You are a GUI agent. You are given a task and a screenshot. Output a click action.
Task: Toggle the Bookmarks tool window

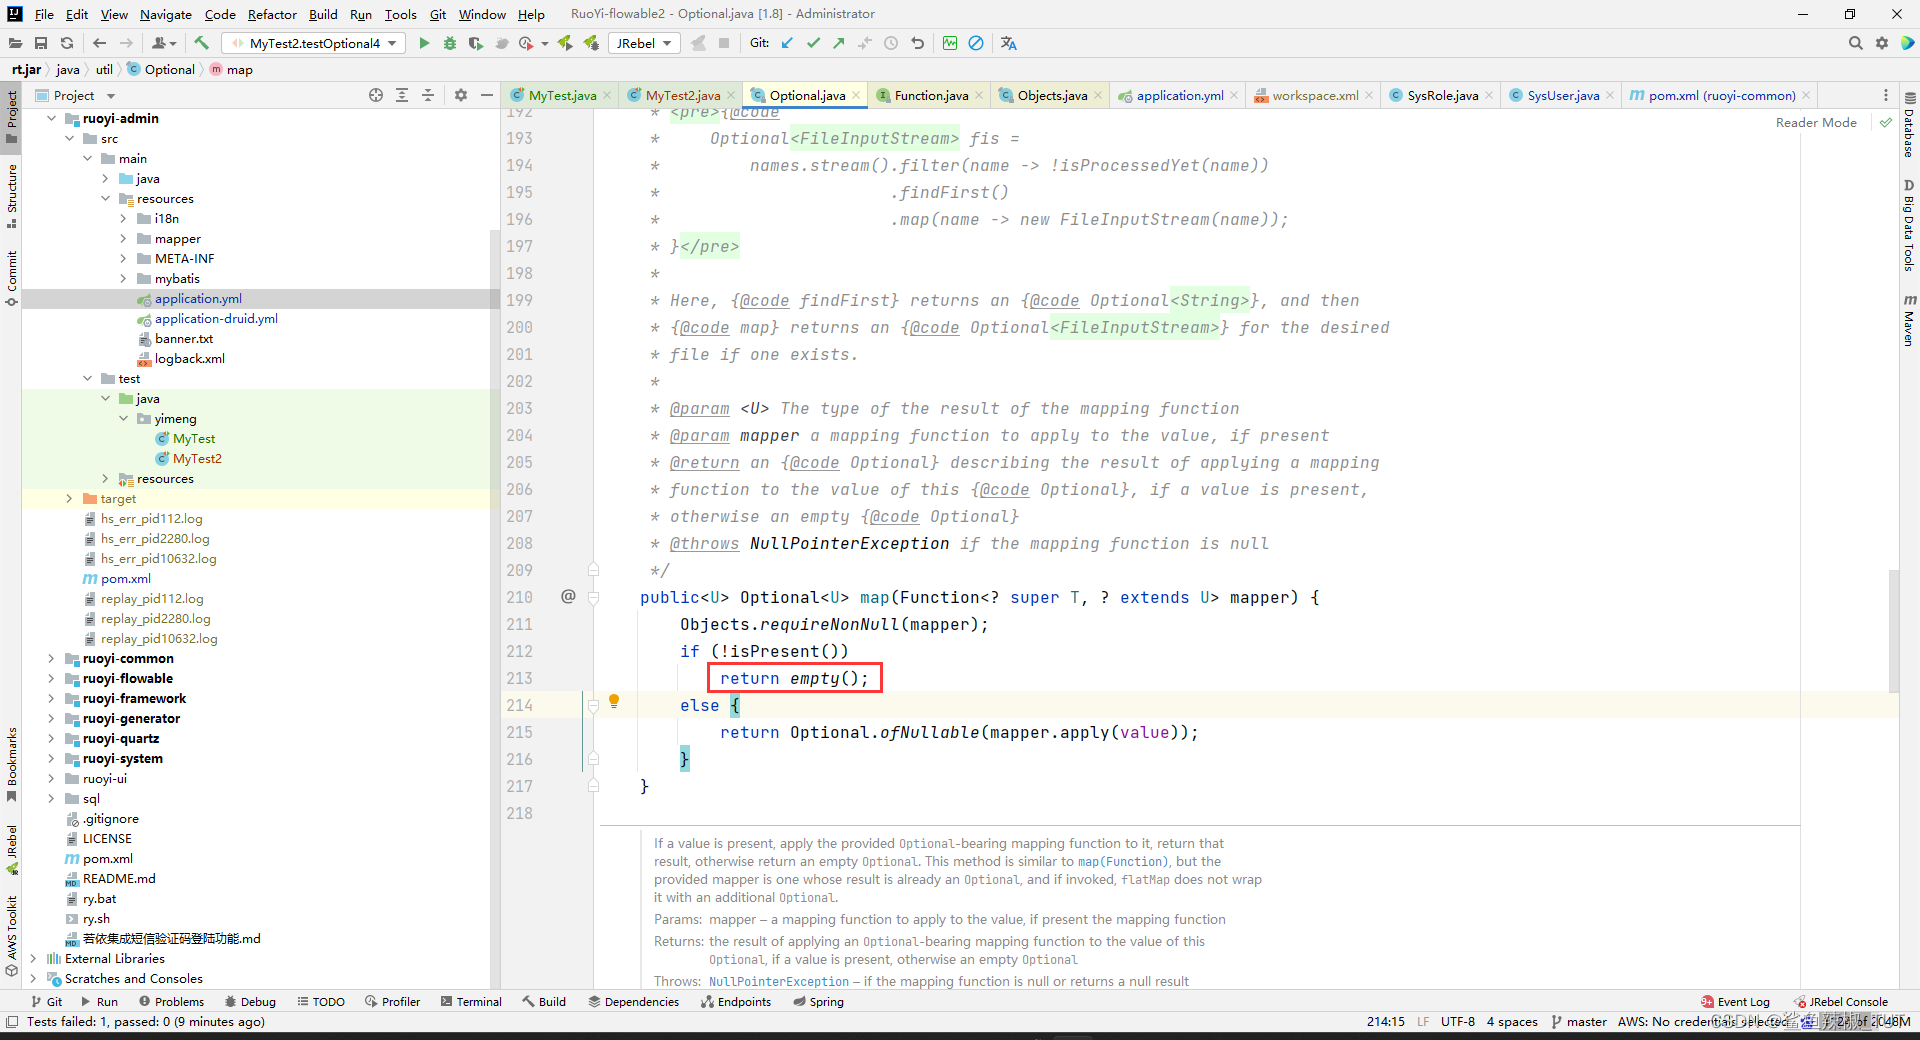[x=11, y=765]
